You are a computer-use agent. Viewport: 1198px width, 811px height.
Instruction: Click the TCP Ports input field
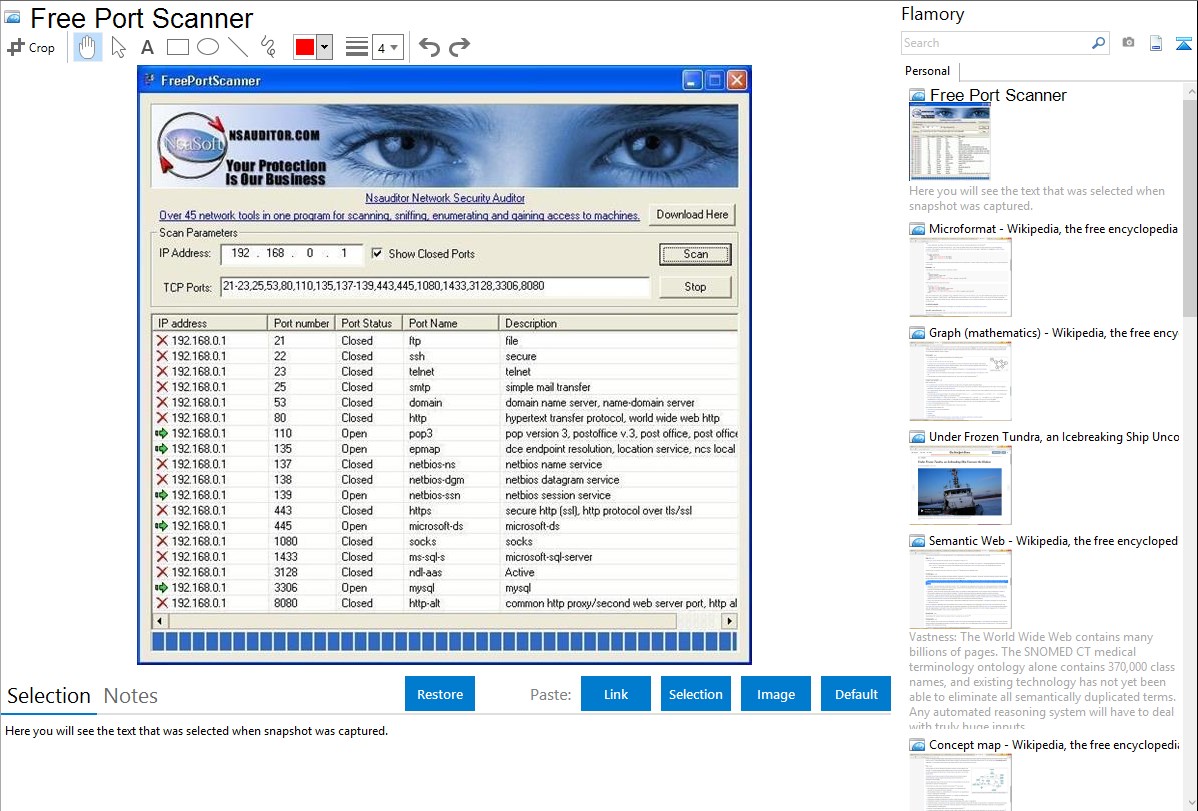point(435,287)
